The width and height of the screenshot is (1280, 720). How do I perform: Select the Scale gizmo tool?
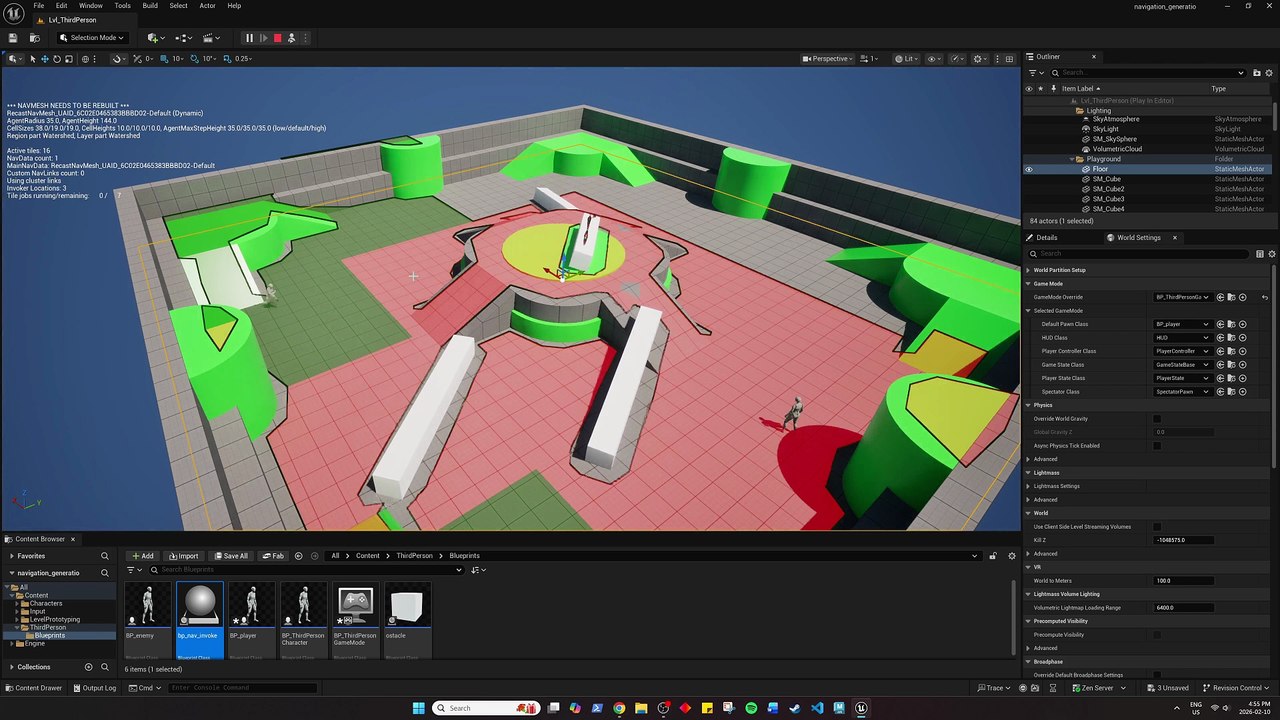pos(69,59)
